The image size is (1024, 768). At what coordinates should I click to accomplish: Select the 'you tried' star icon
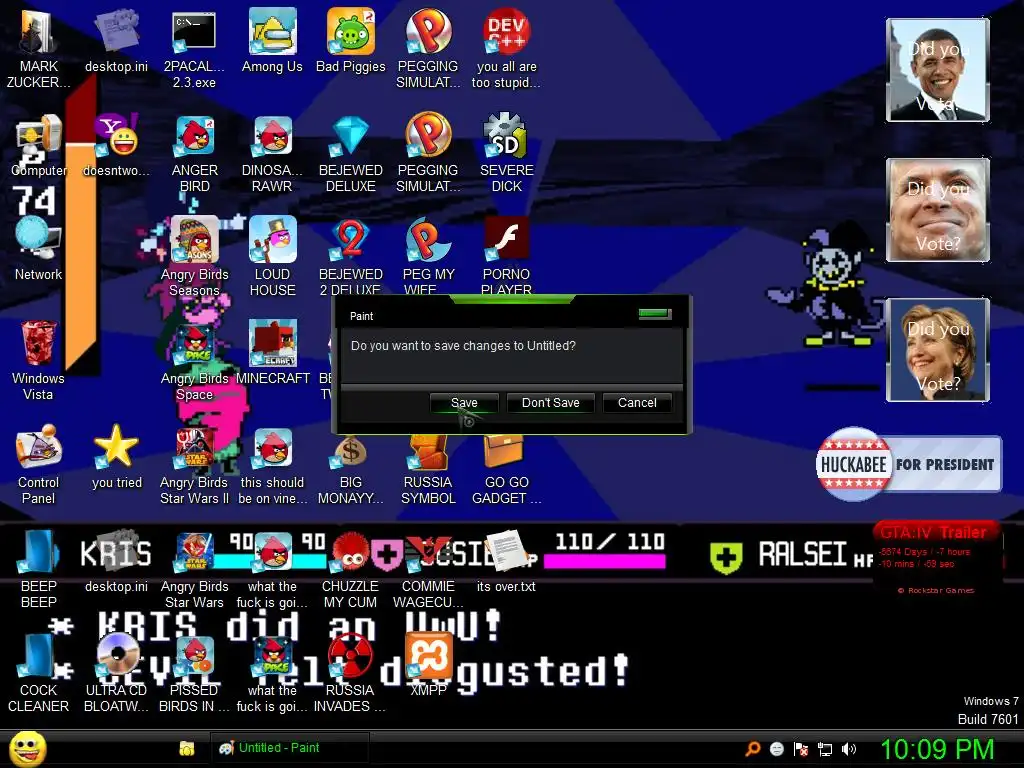point(116,457)
